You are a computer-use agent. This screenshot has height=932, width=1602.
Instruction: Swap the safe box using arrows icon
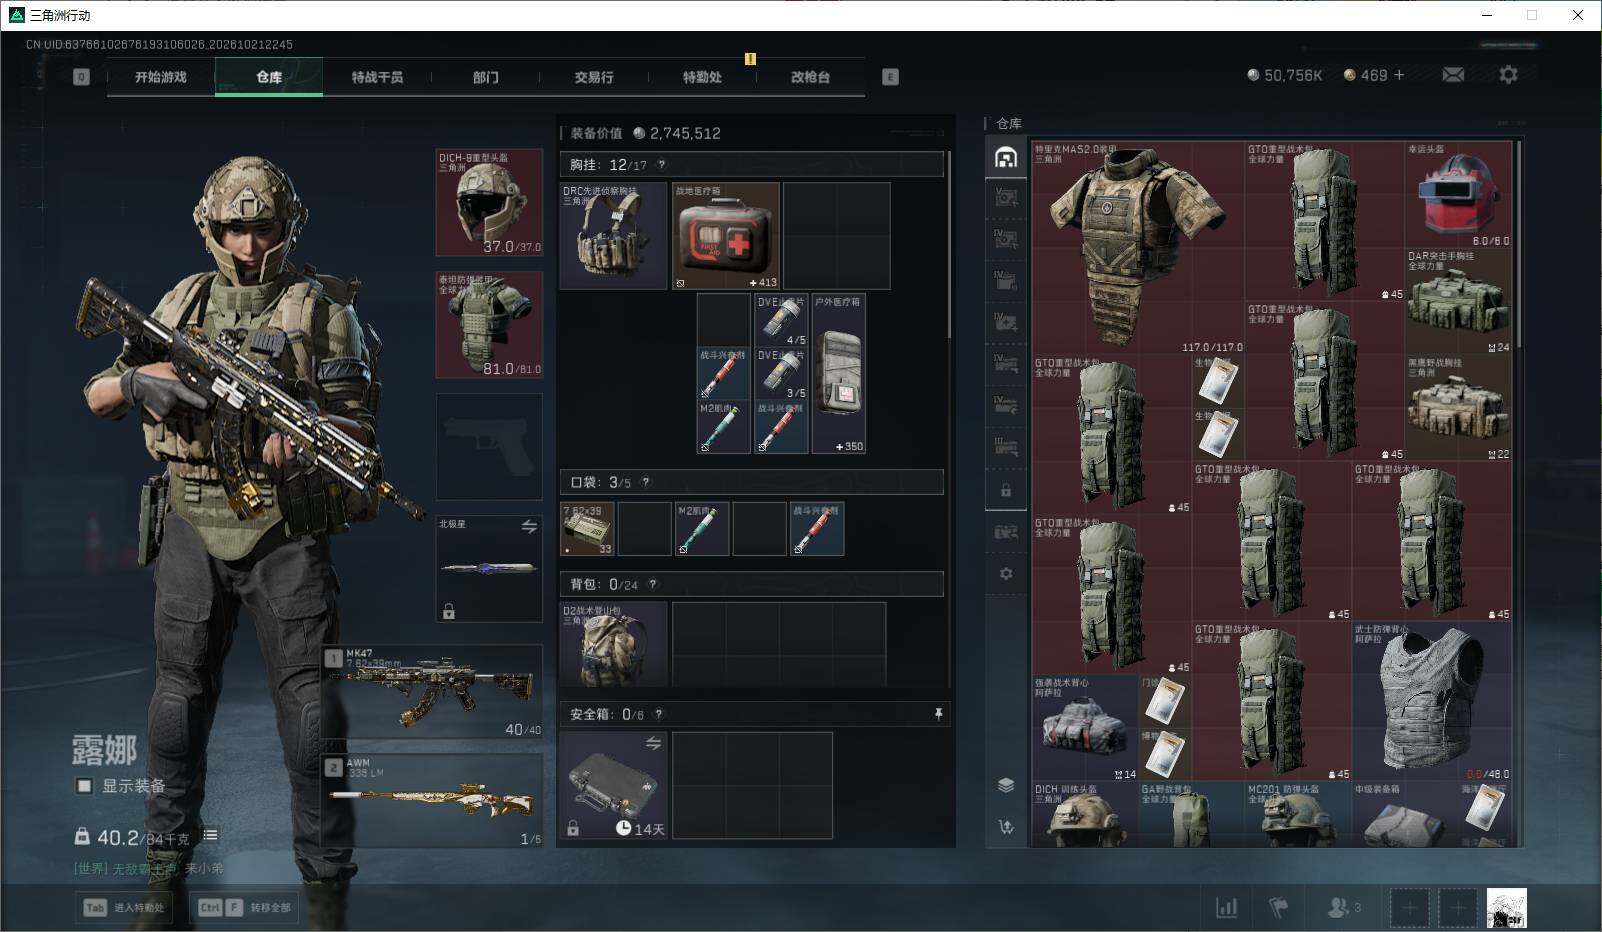(653, 743)
